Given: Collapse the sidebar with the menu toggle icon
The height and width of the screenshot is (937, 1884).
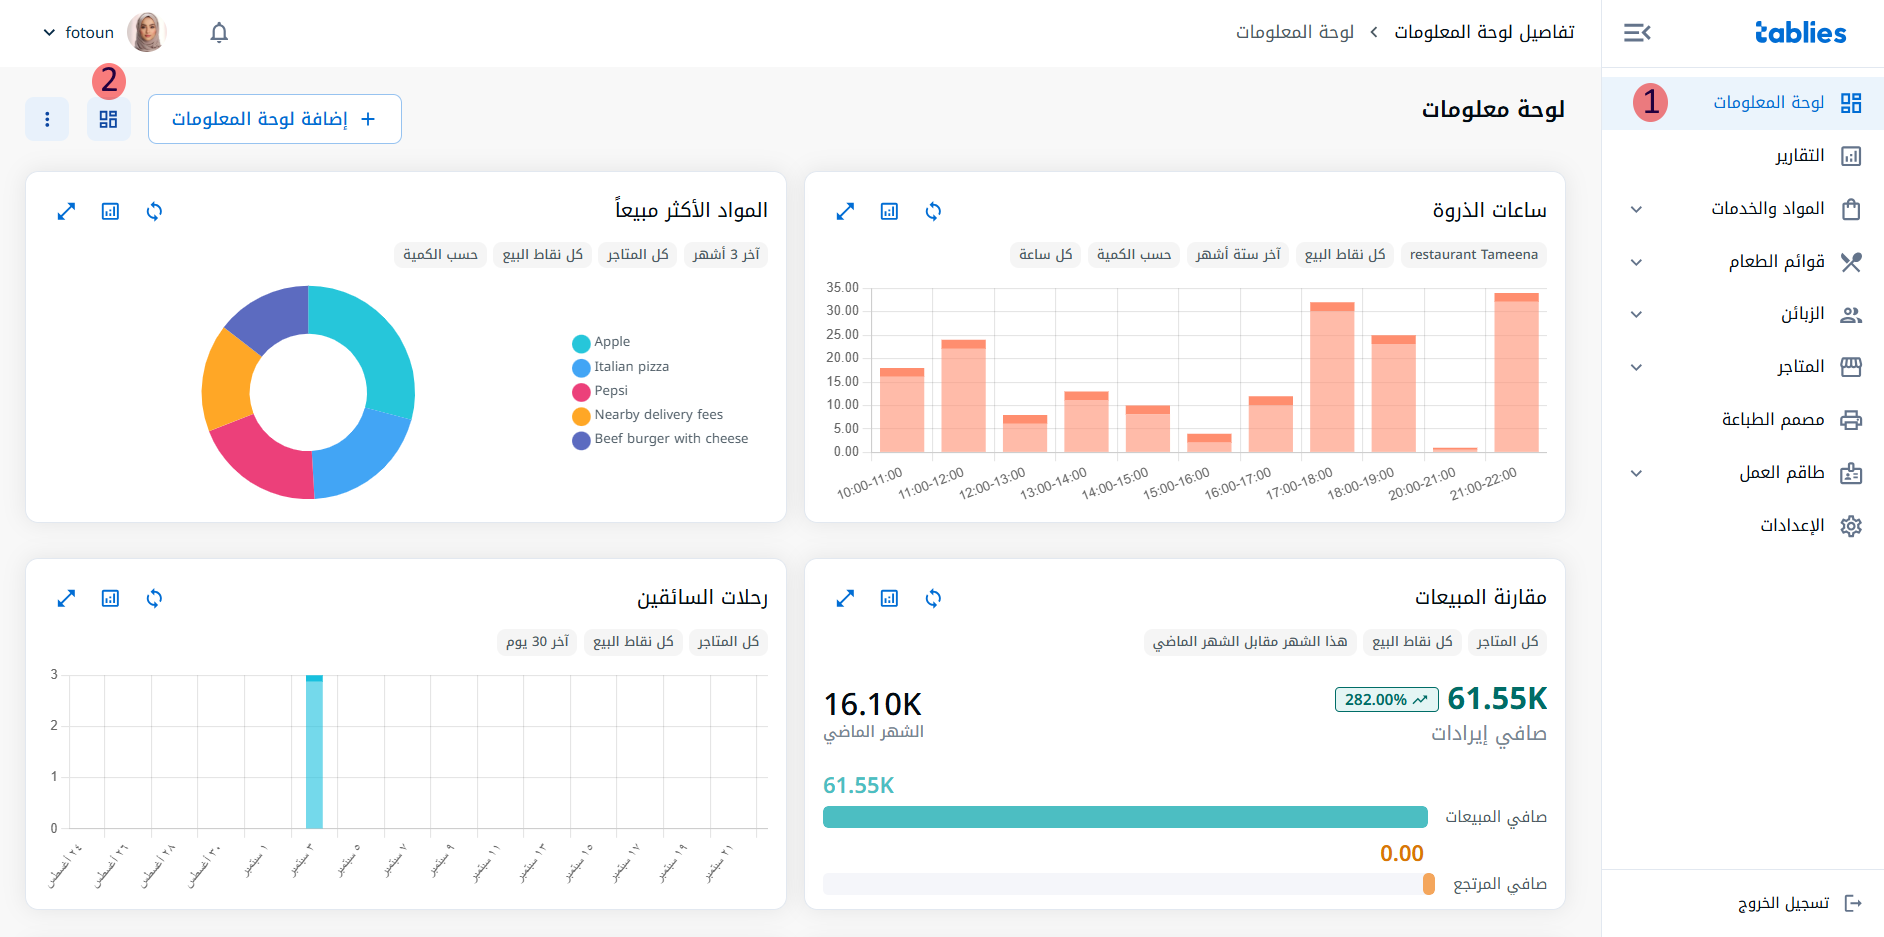Looking at the screenshot, I should [x=1637, y=33].
